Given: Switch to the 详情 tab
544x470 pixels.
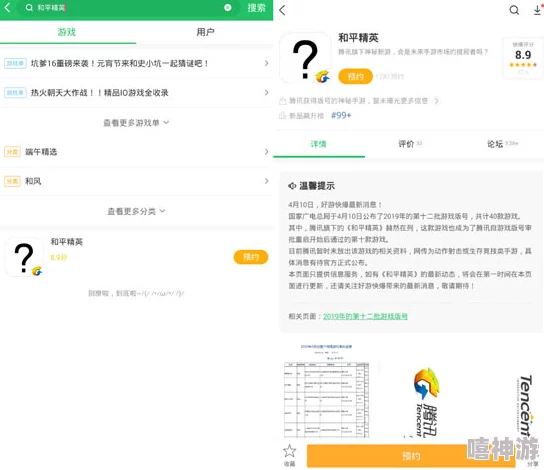Looking at the screenshot, I should (x=318, y=144).
